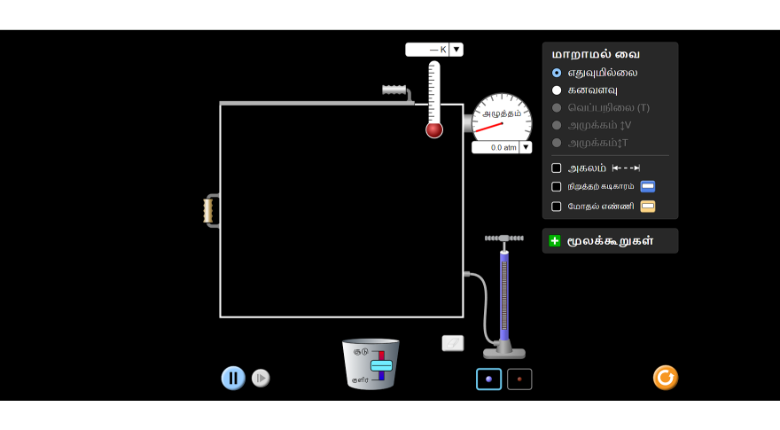Select the light red particle type
The width and height of the screenshot is (780, 430).
(519, 379)
